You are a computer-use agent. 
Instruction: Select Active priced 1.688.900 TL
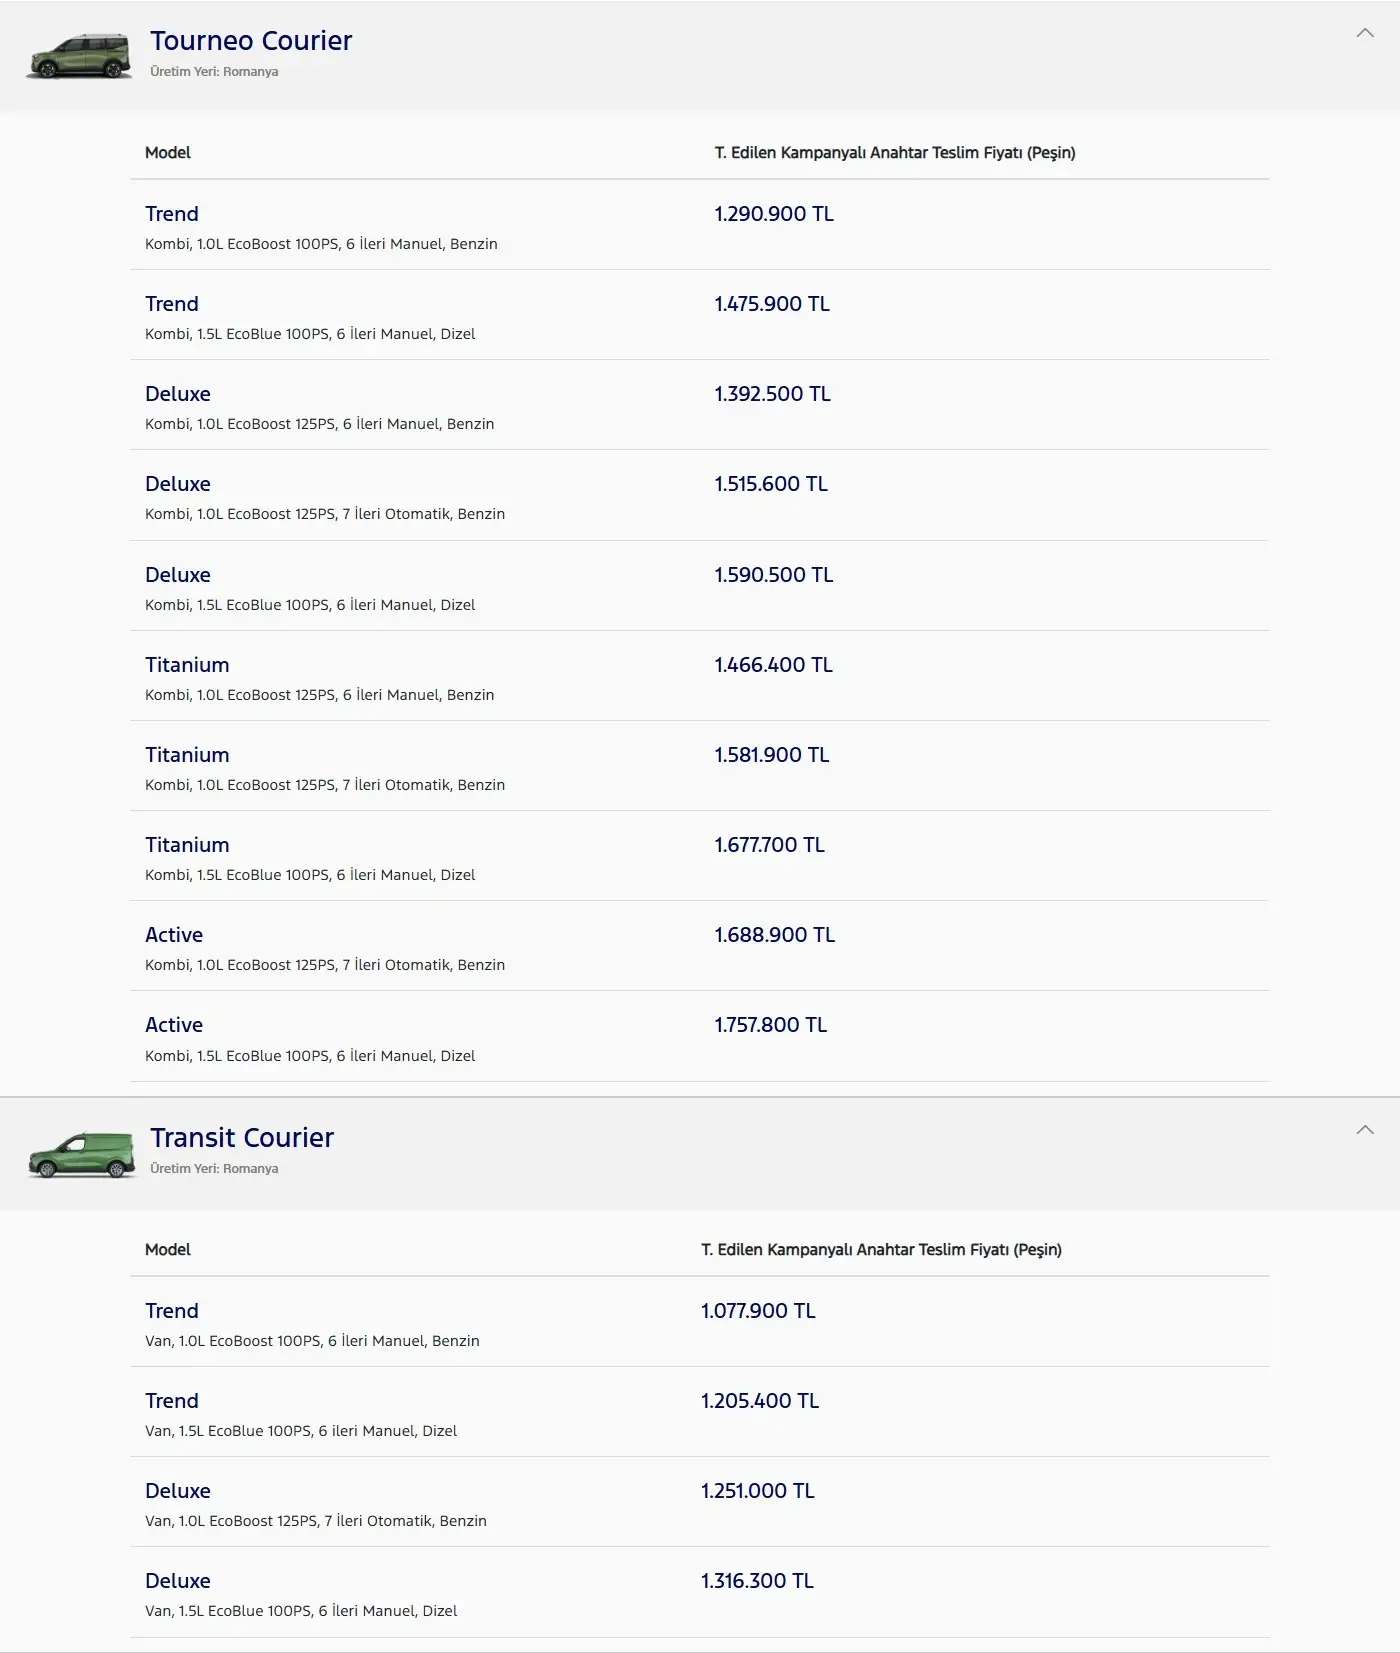(x=700, y=947)
